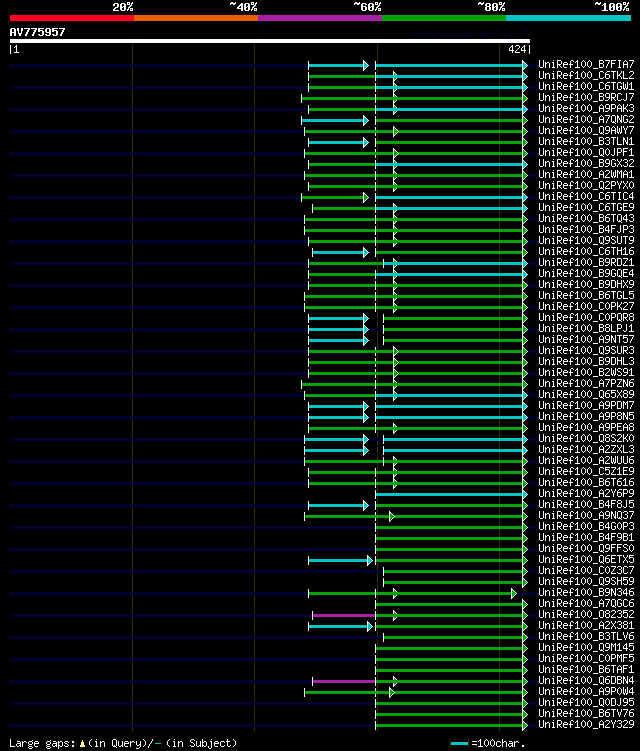Click the AV775957 query name

(37, 32)
